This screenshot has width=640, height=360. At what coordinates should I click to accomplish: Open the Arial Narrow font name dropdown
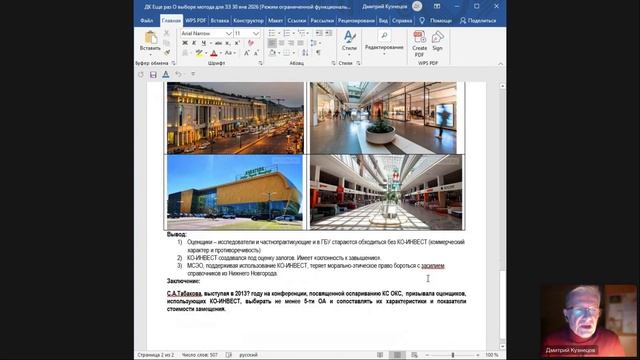(229, 33)
